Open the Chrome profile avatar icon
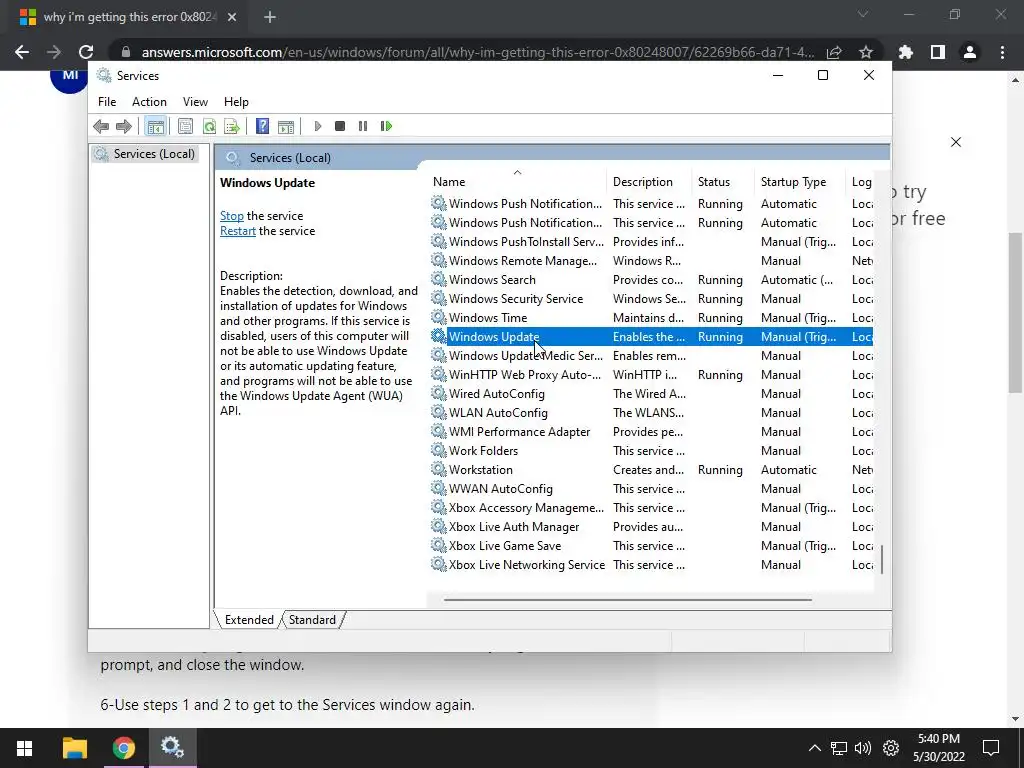This screenshot has height=768, width=1024. [x=970, y=52]
